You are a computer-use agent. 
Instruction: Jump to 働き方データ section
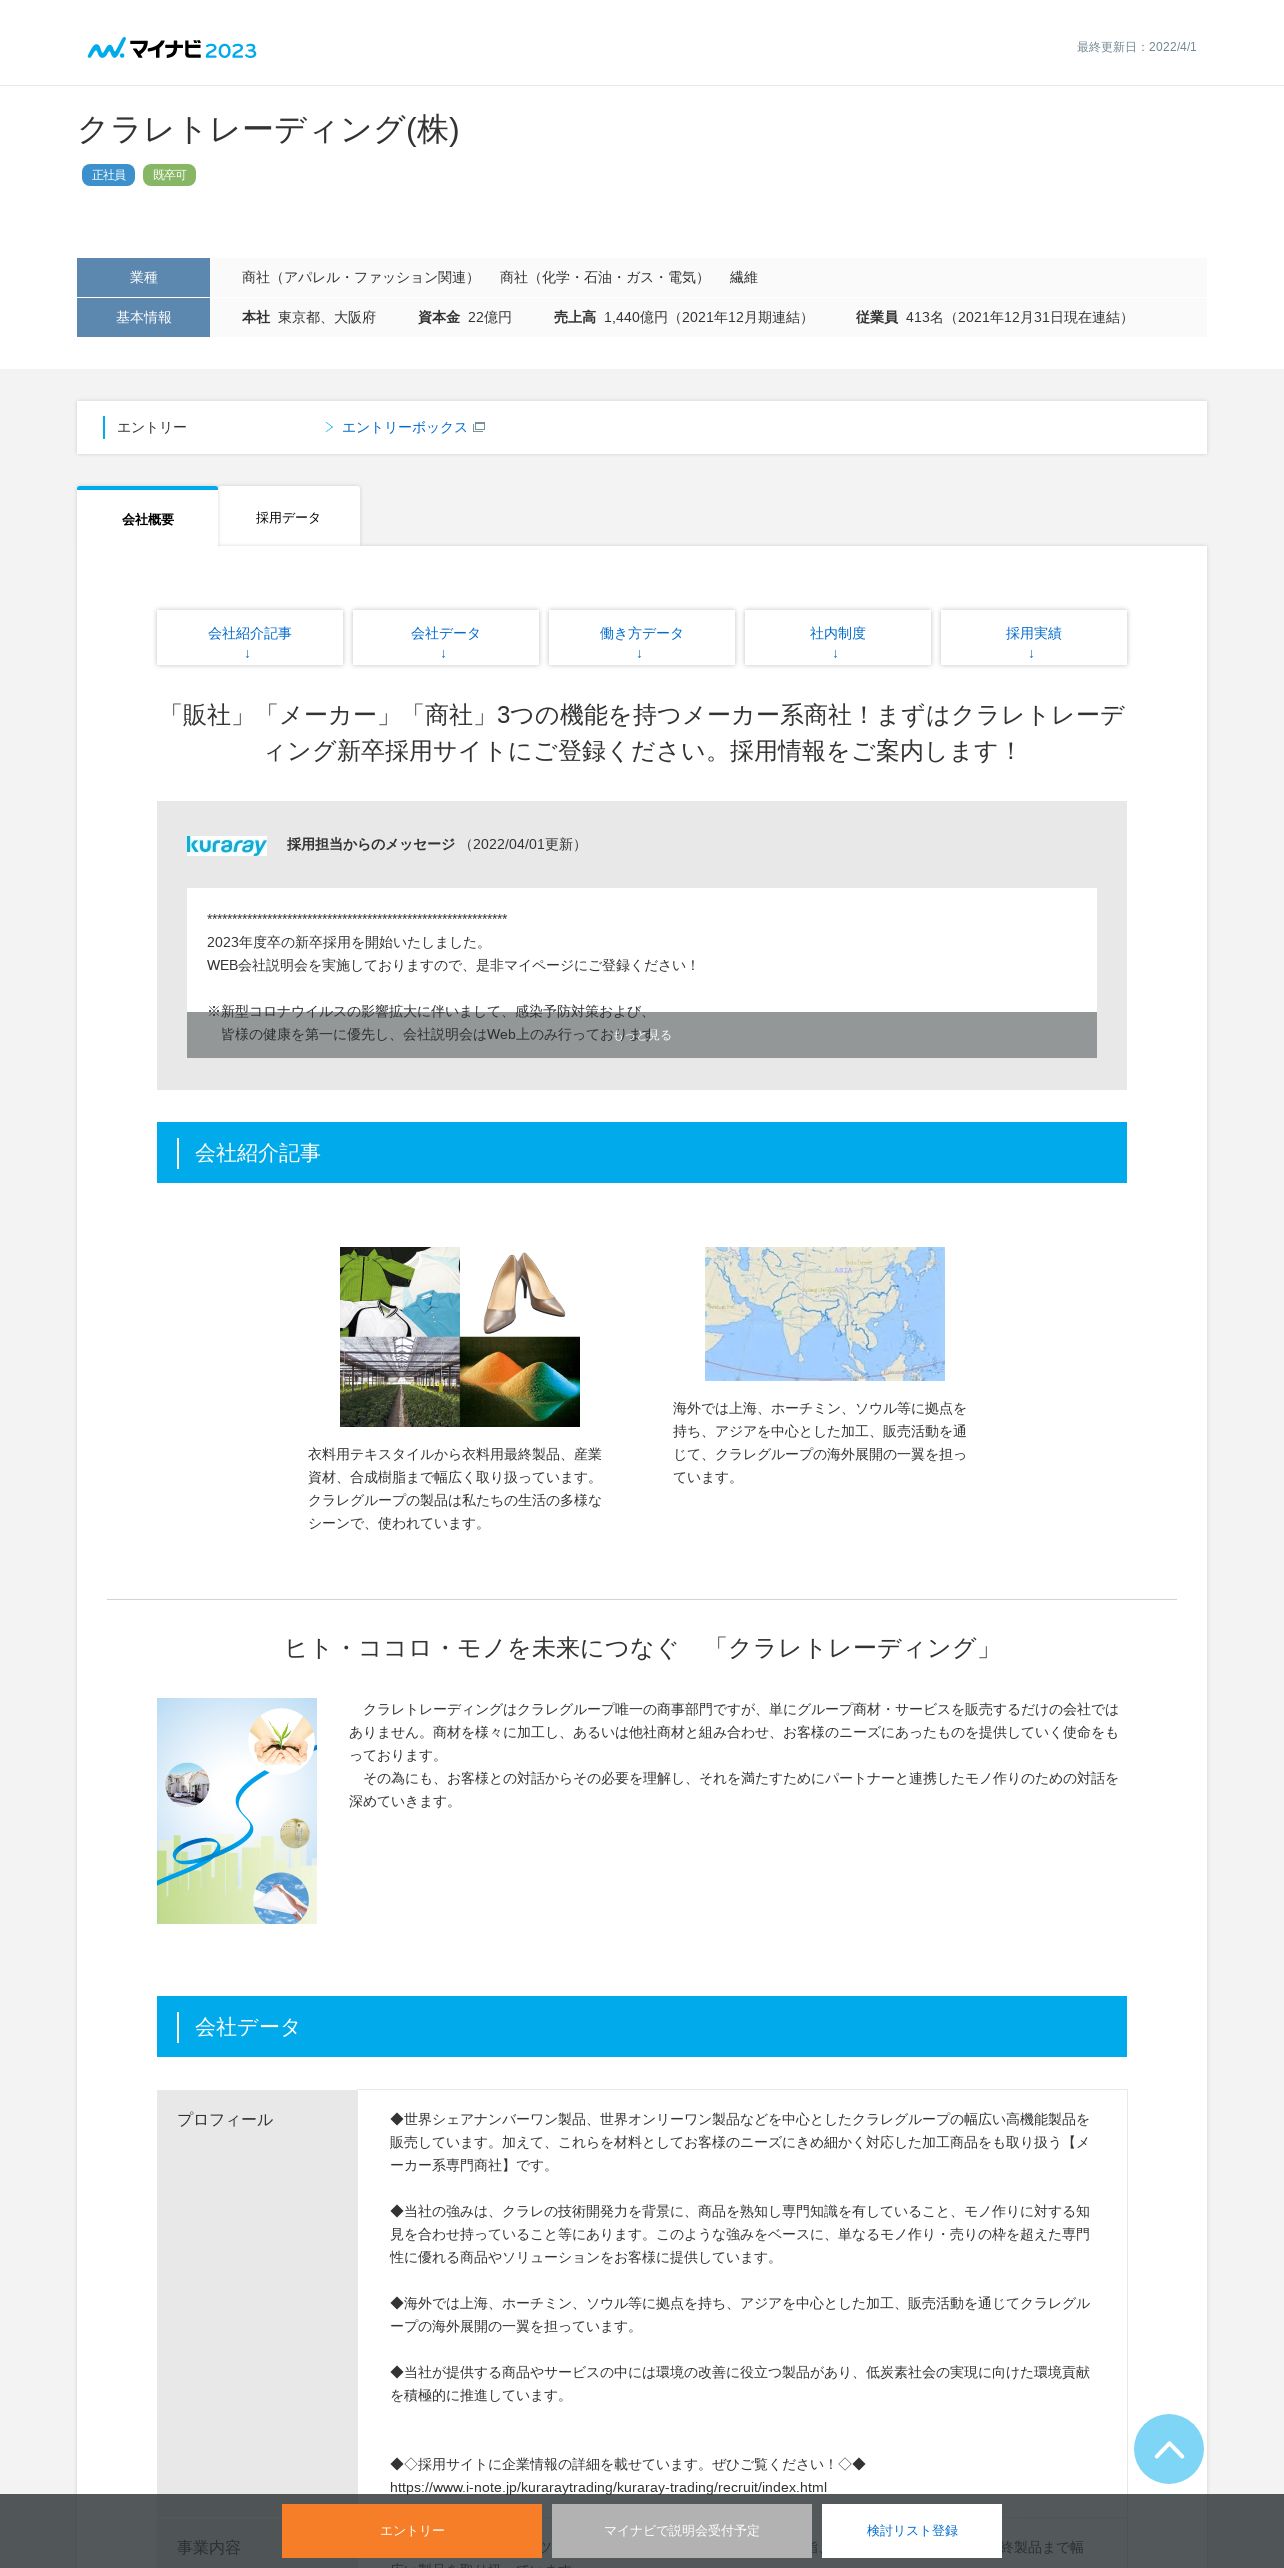[x=642, y=638]
